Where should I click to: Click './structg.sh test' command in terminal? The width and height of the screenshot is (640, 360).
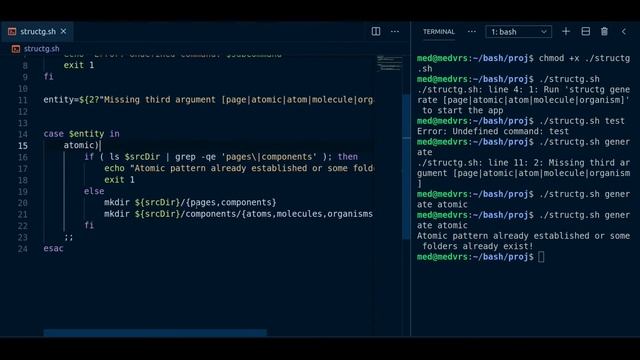(582, 121)
